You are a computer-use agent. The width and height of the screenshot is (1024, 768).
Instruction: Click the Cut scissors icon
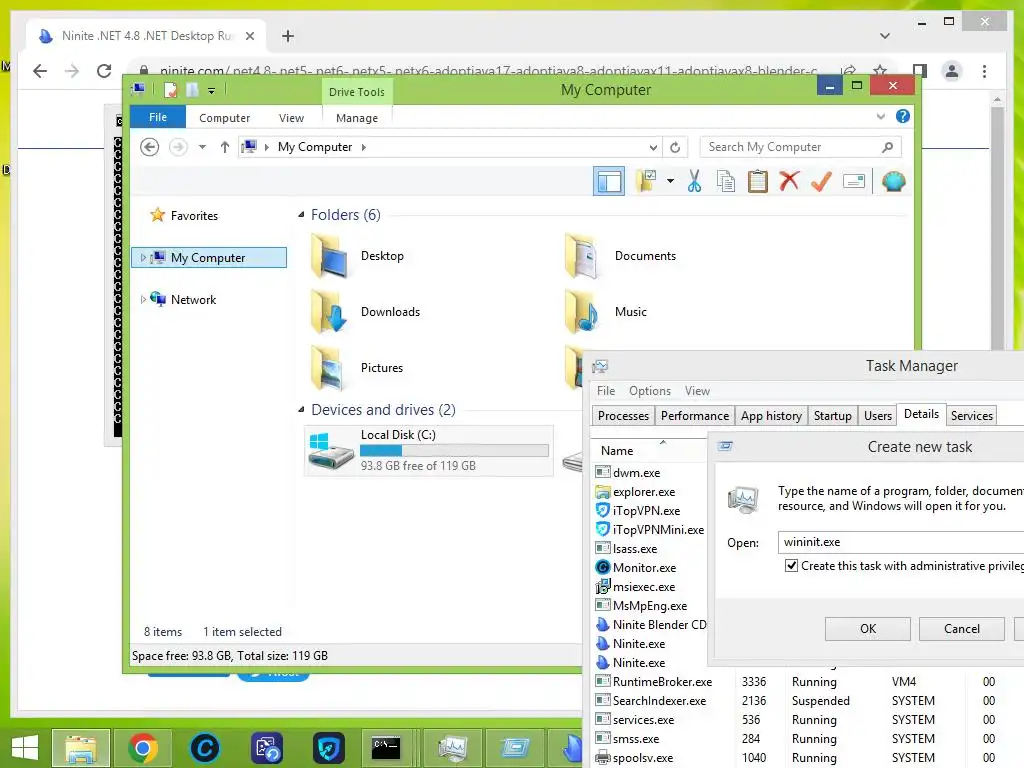pos(694,181)
